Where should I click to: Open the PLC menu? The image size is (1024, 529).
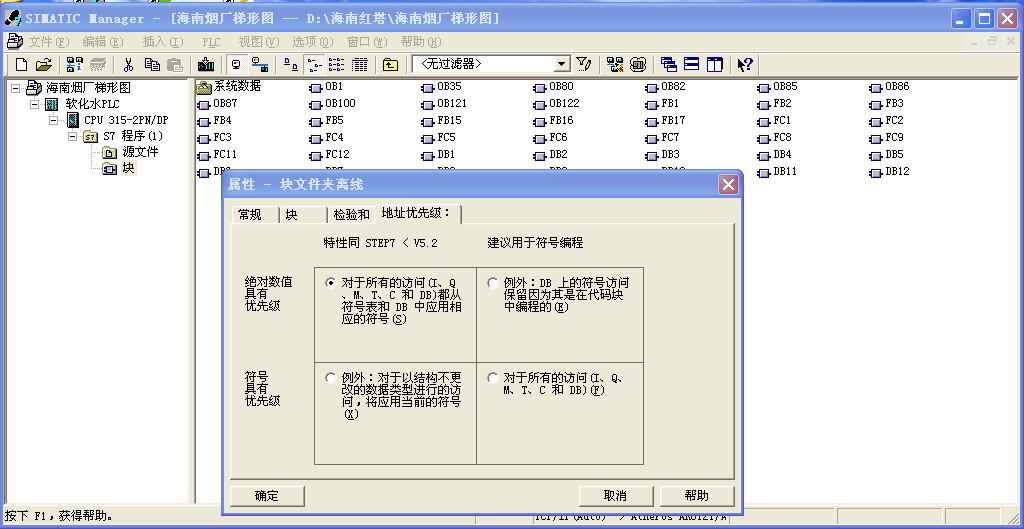211,42
